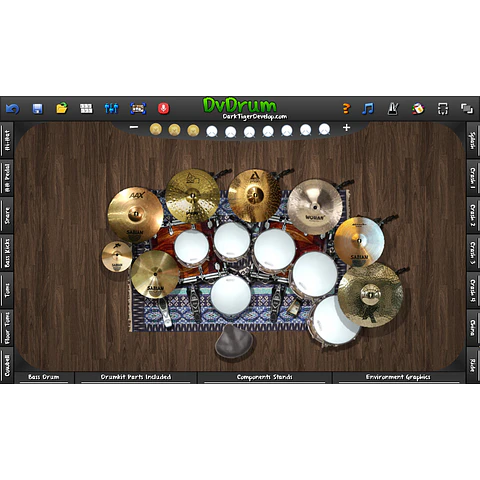Select the last white drum slot icon
480x480 pixels.
click(x=324, y=129)
